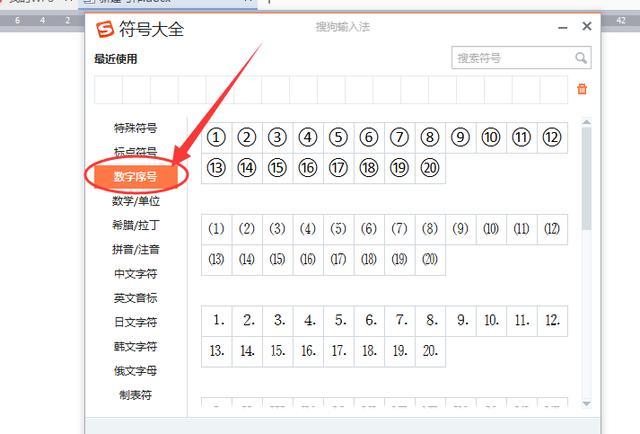
Task: Insert dotted number 20.
Action: click(x=430, y=351)
